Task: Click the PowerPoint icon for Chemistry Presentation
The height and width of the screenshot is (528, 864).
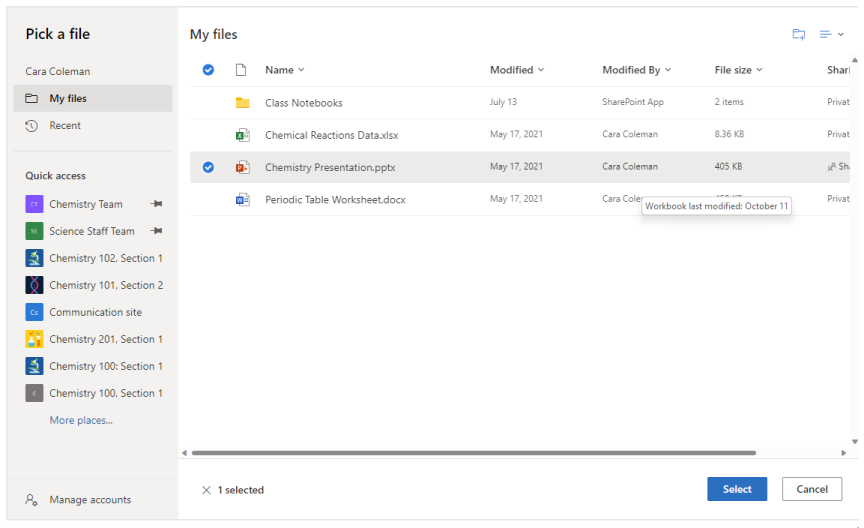Action: coord(242,167)
